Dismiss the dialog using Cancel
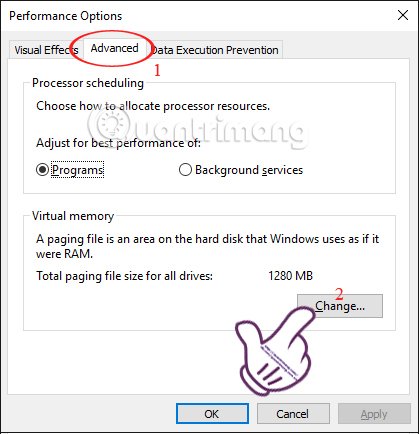 [x=293, y=414]
